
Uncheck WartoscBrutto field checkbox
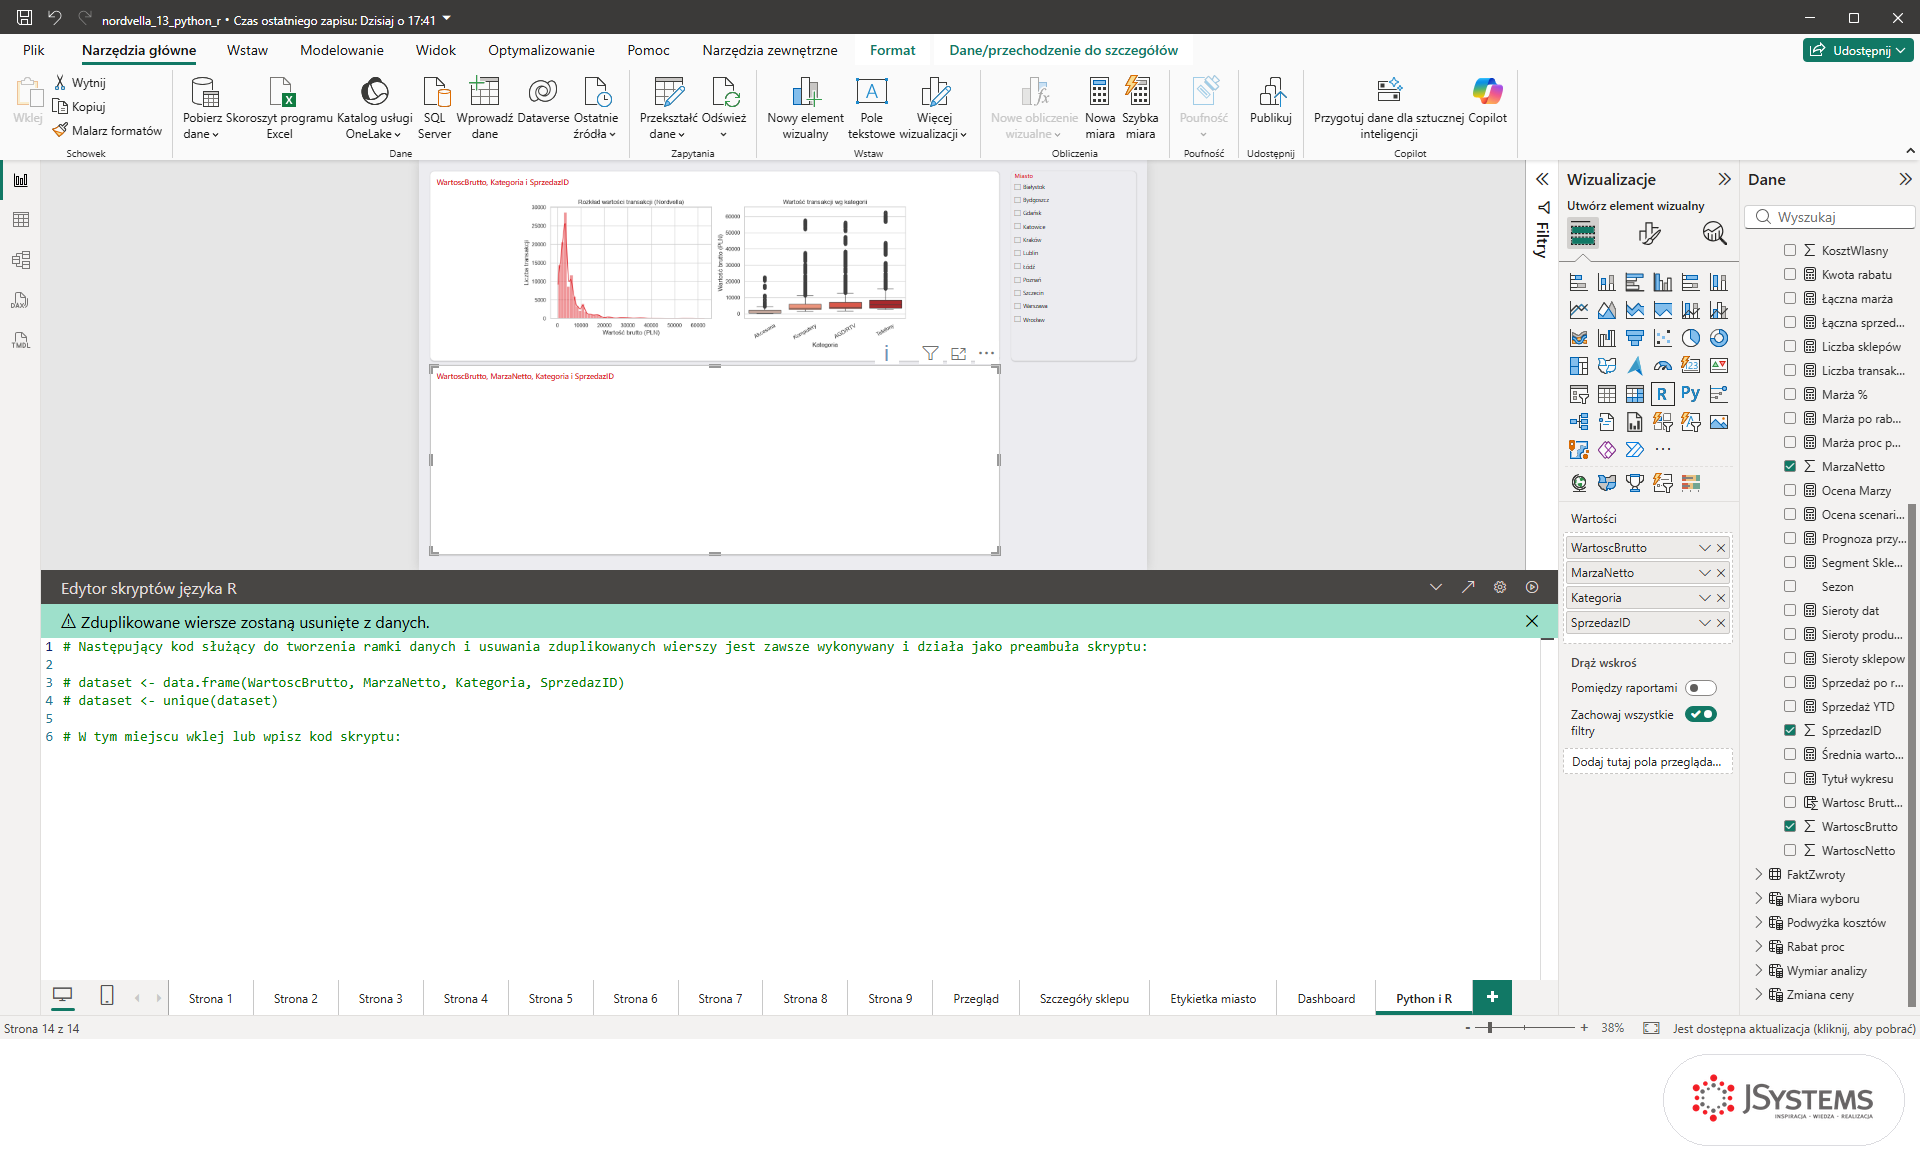point(1790,827)
